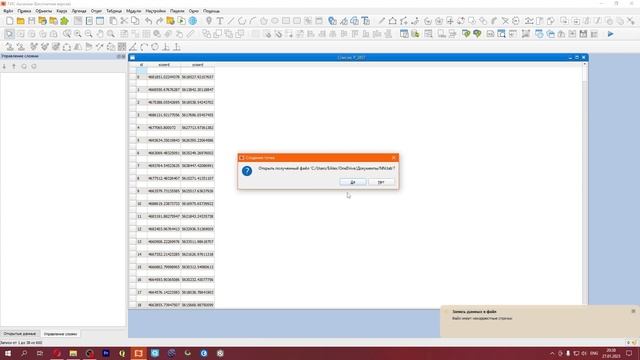Click the green puzzle piece modules icon
The width and height of the screenshot is (640, 360).
[x=64, y=21]
